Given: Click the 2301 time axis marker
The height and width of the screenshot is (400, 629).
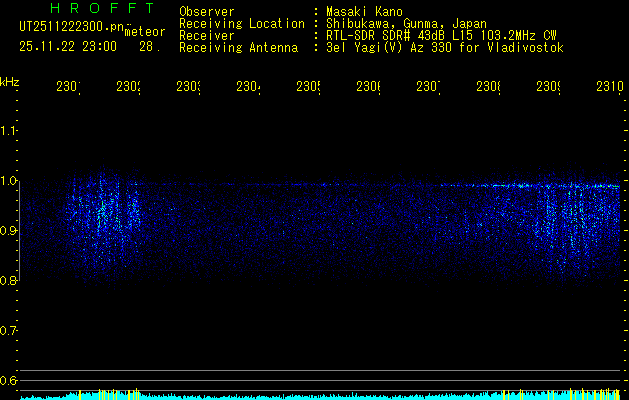Looking at the screenshot, I should (68, 87).
